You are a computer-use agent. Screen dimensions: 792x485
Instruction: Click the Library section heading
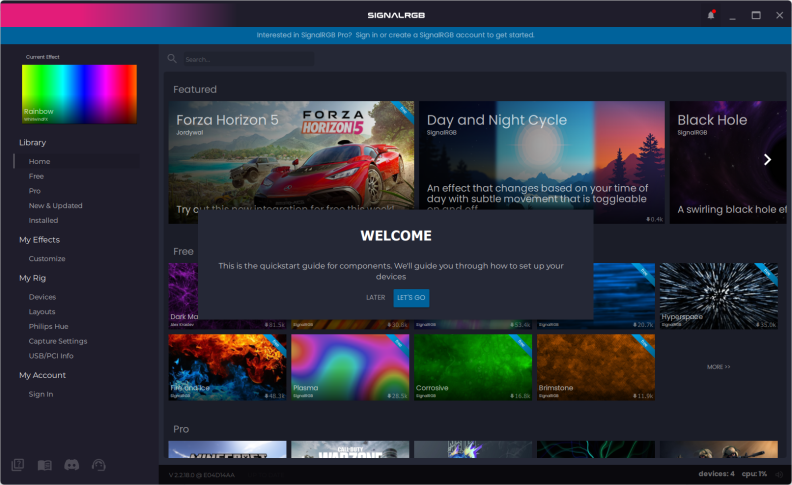click(x=32, y=142)
